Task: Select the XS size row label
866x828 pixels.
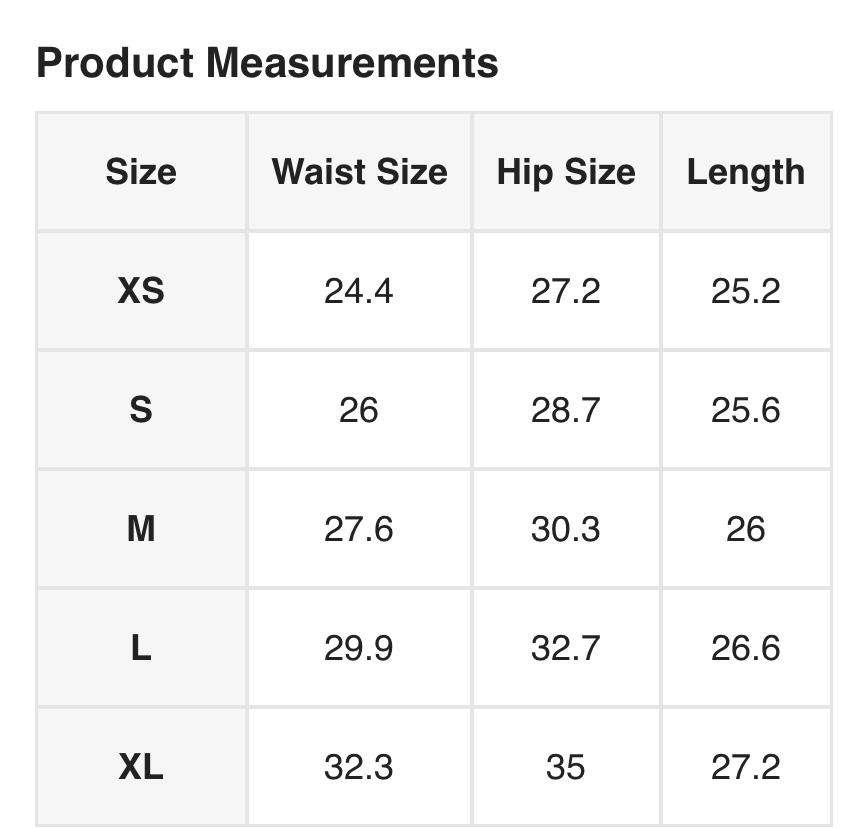Action: point(141,291)
